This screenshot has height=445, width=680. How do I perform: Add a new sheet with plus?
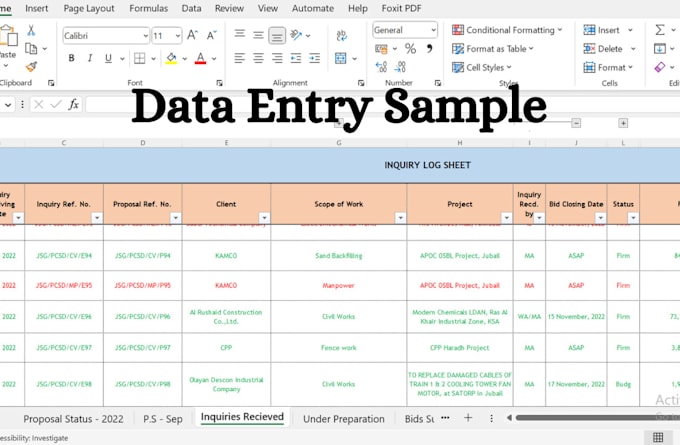click(x=468, y=418)
